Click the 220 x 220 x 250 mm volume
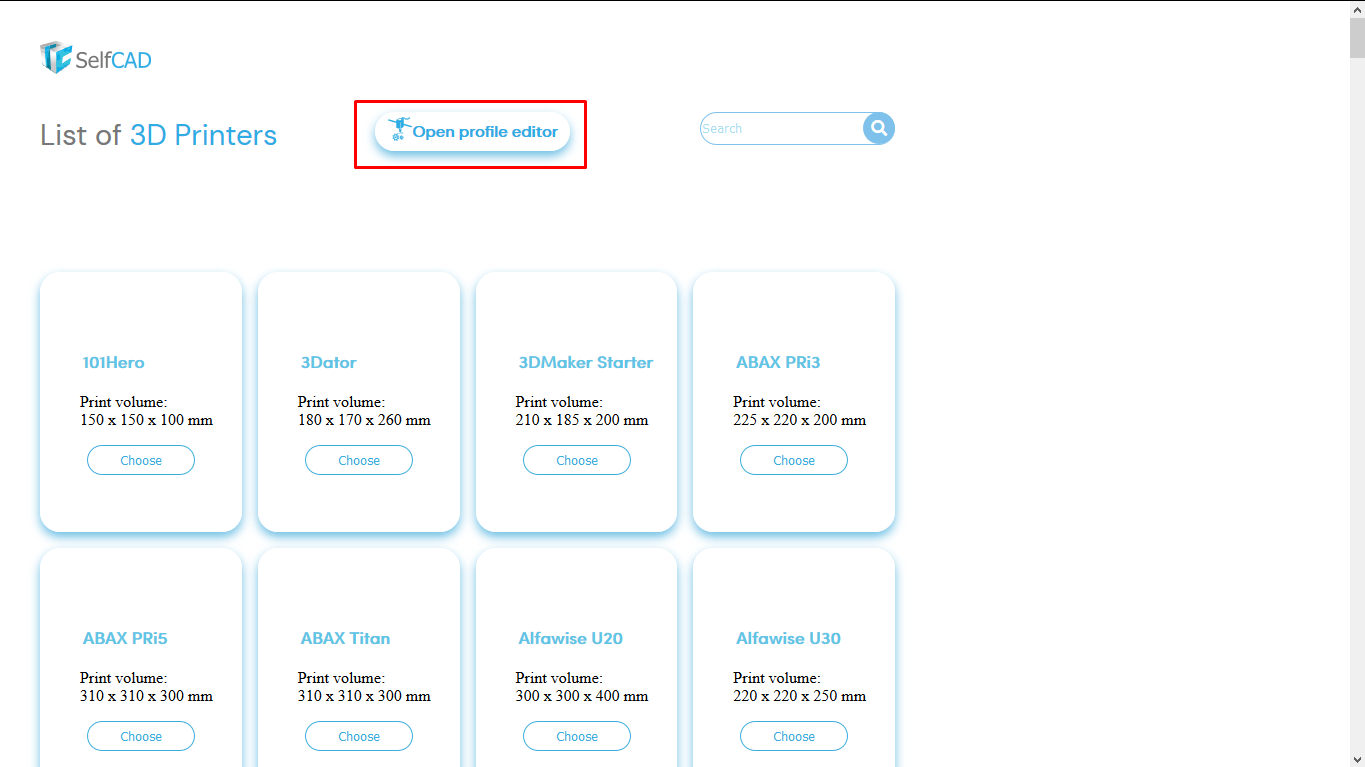Image resolution: width=1365 pixels, height=767 pixels. point(800,696)
